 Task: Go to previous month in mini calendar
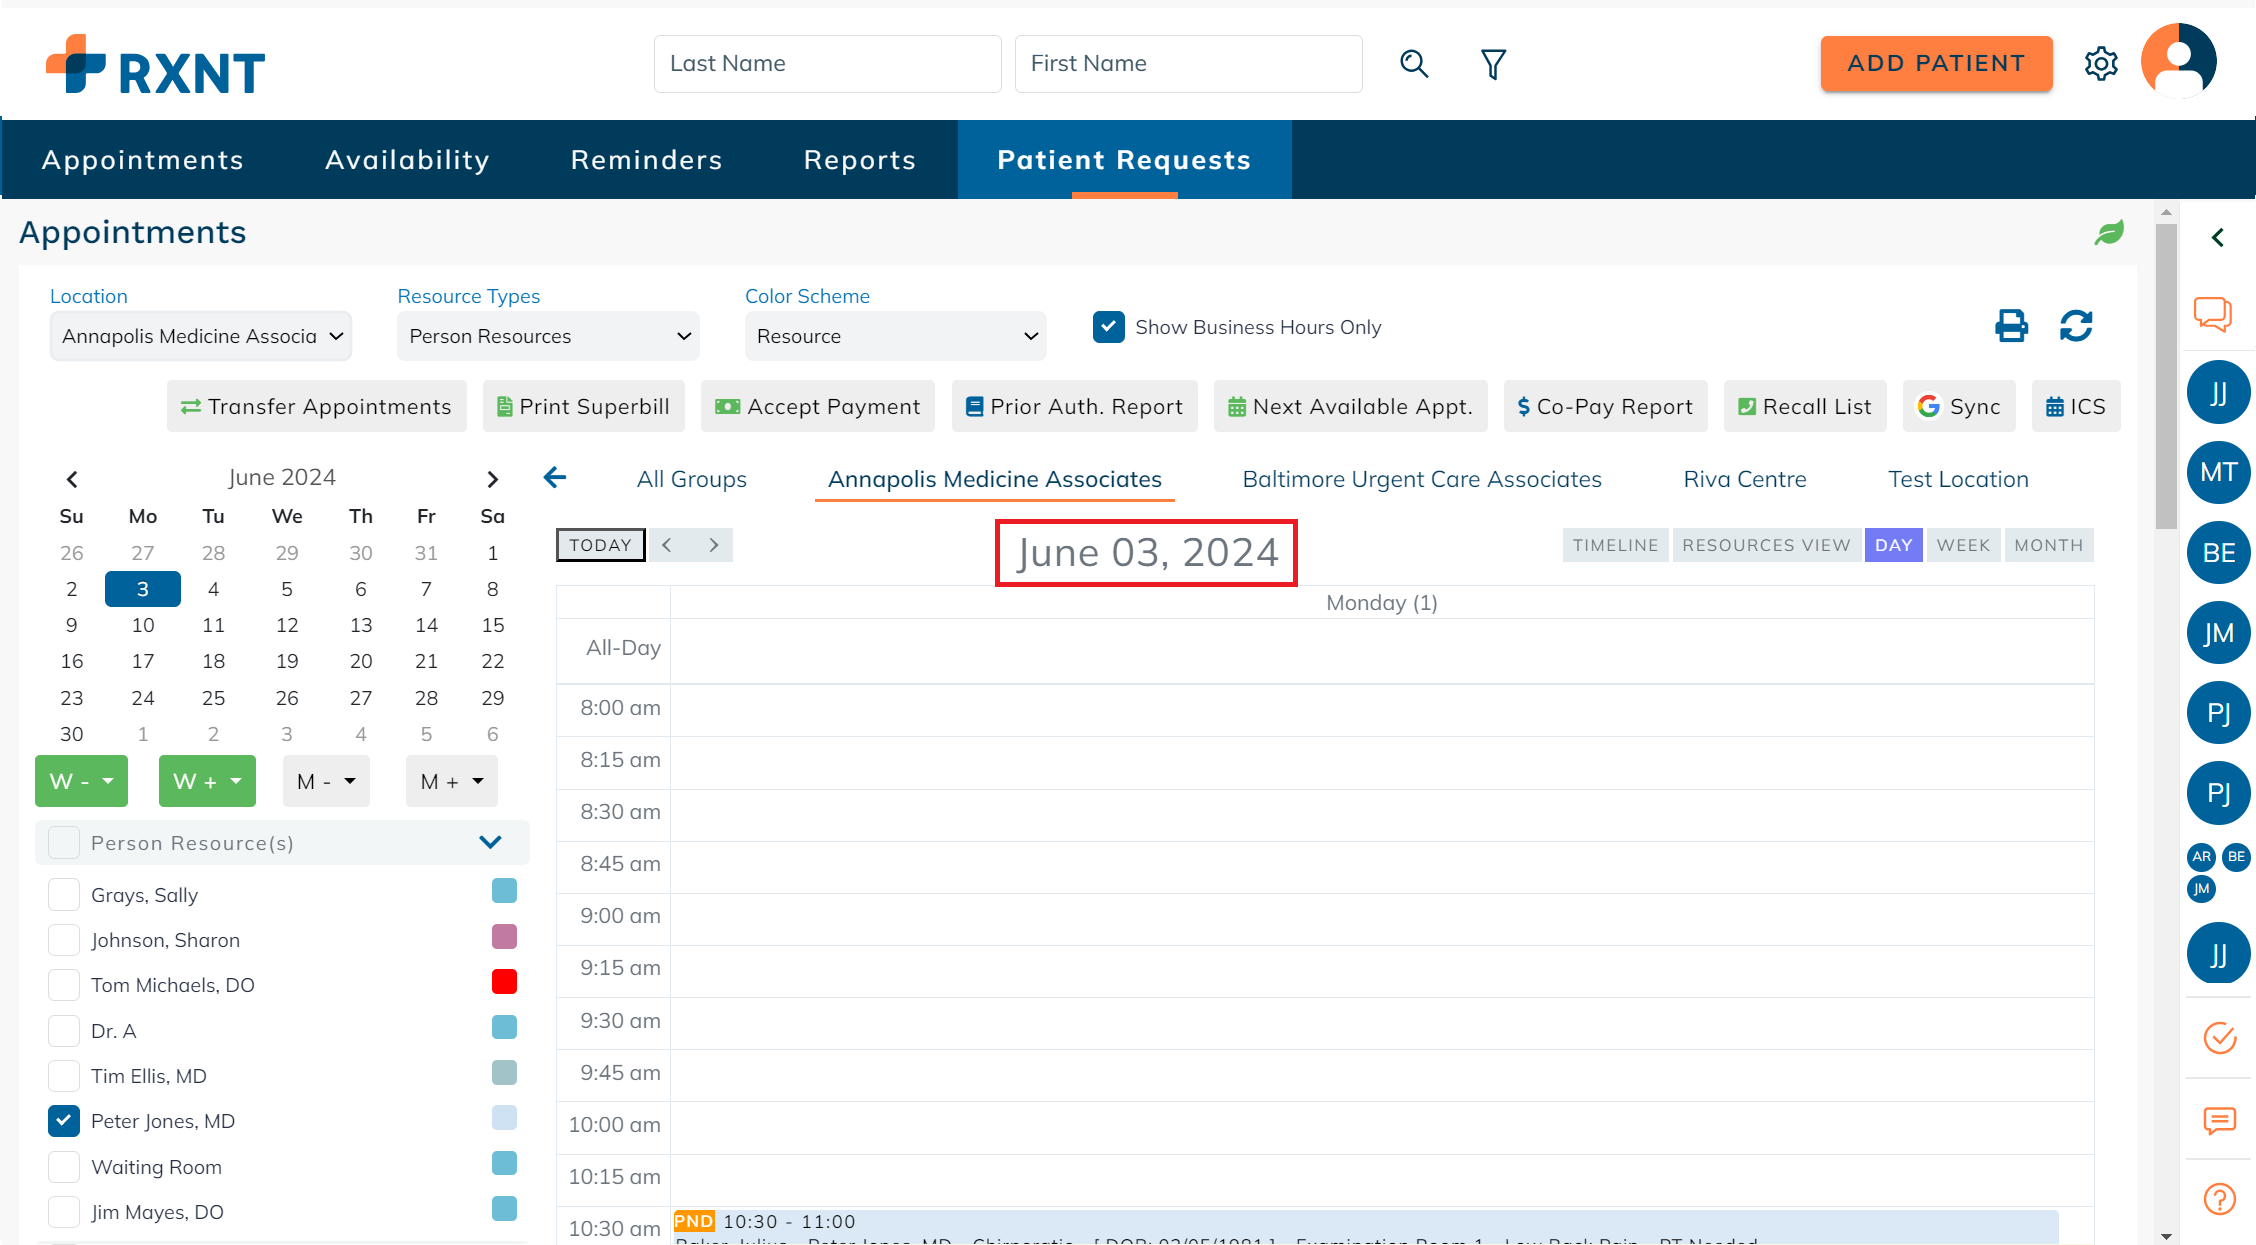pos(72,479)
